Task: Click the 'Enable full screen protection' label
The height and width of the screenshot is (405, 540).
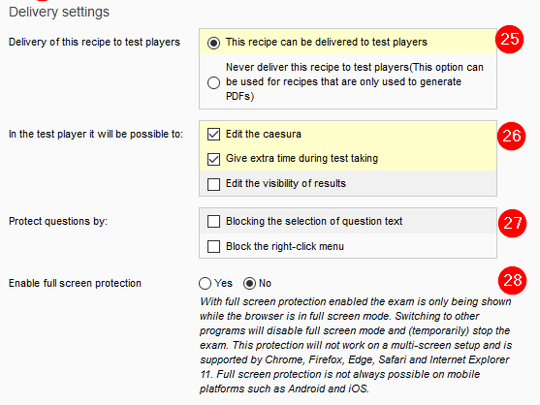Action: point(75,283)
